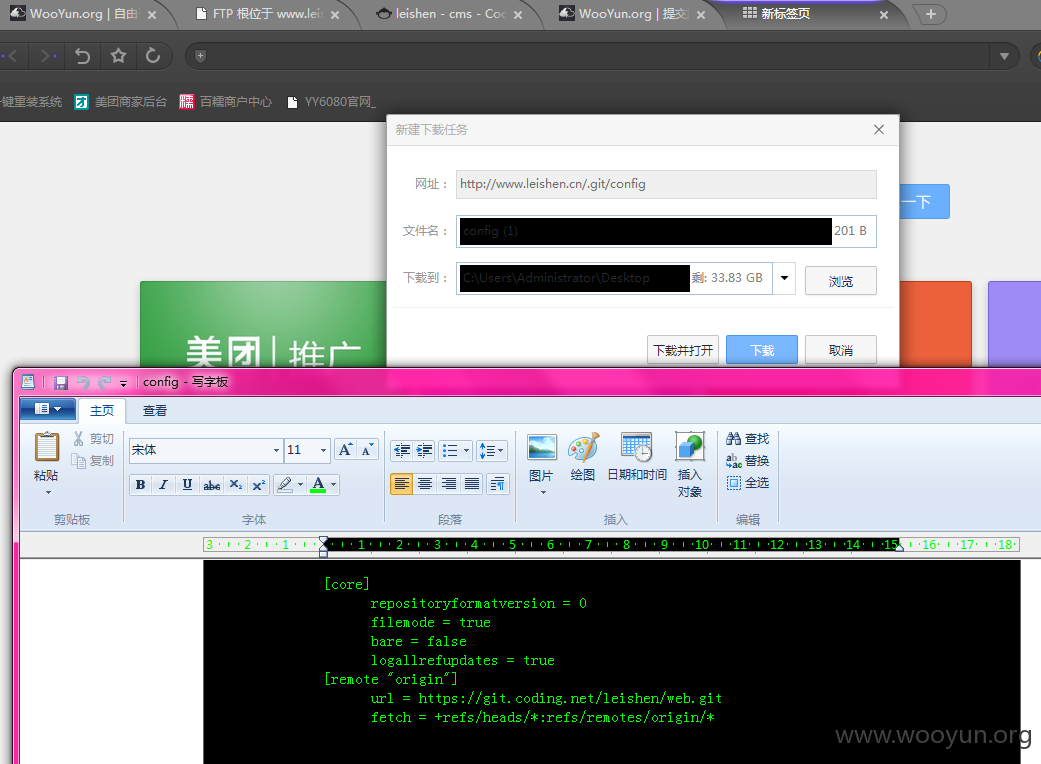1041x764 pixels.
Task: Toggle Underline formatting in WordPad
Action: coord(187,485)
